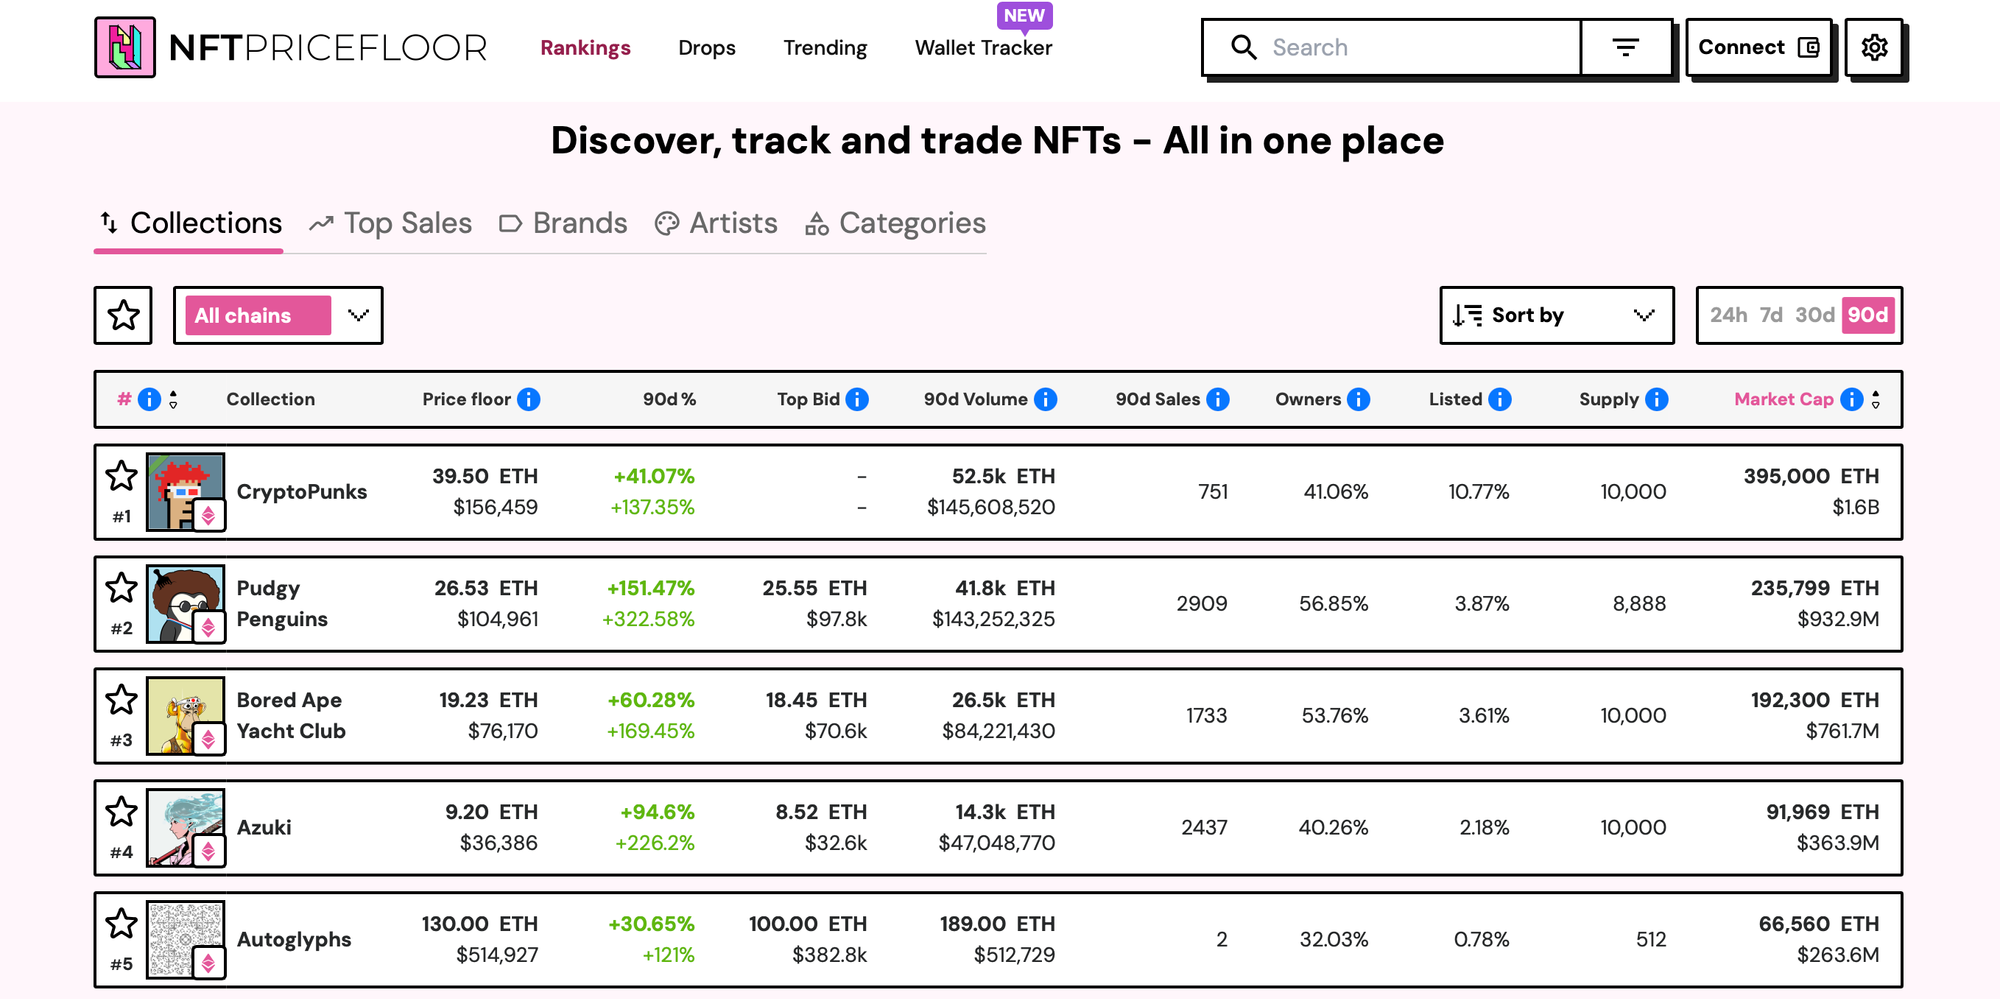Click the info icon next to Price floor

(530, 399)
